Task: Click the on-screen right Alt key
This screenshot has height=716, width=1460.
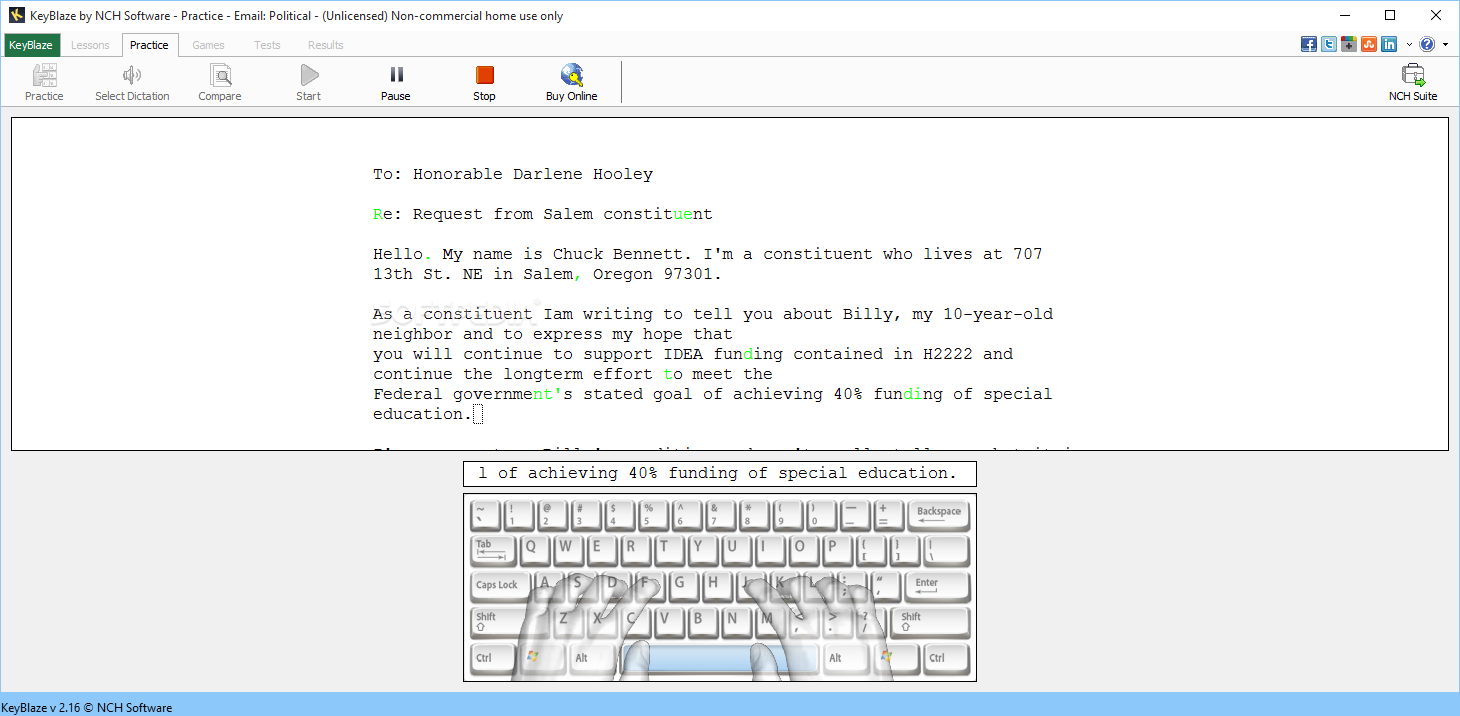Action: pos(846,658)
